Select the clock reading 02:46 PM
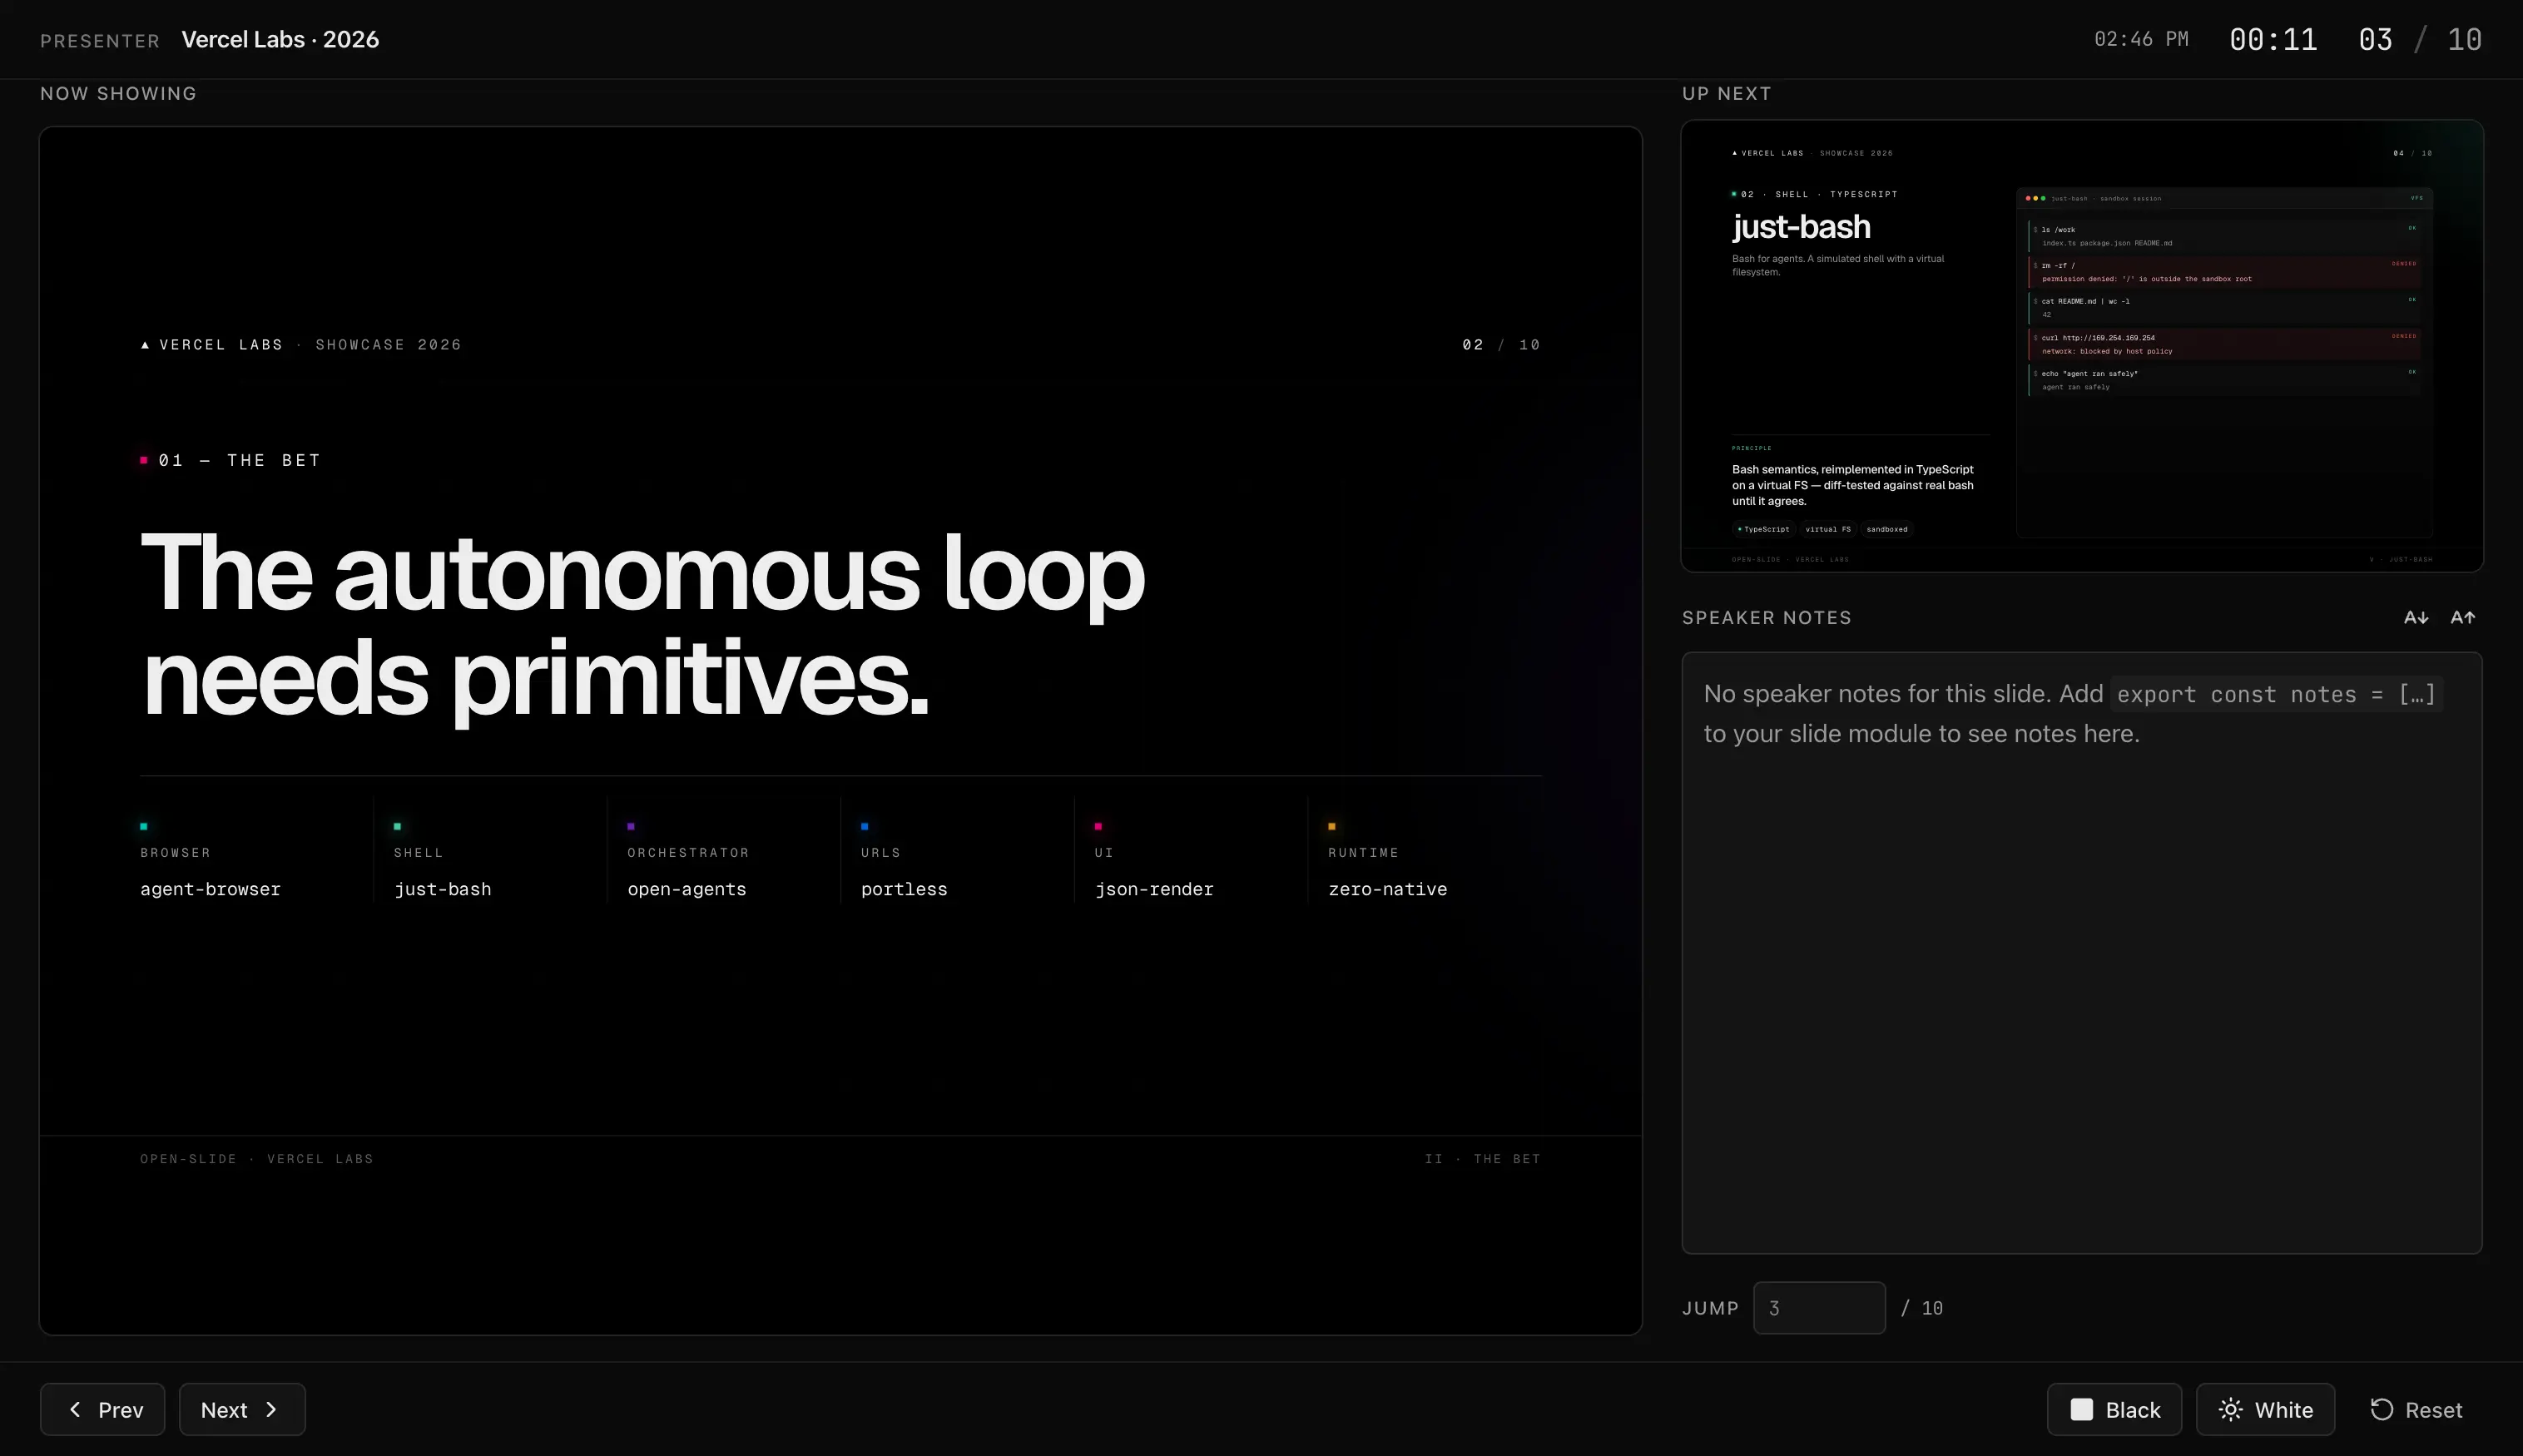 (2141, 39)
